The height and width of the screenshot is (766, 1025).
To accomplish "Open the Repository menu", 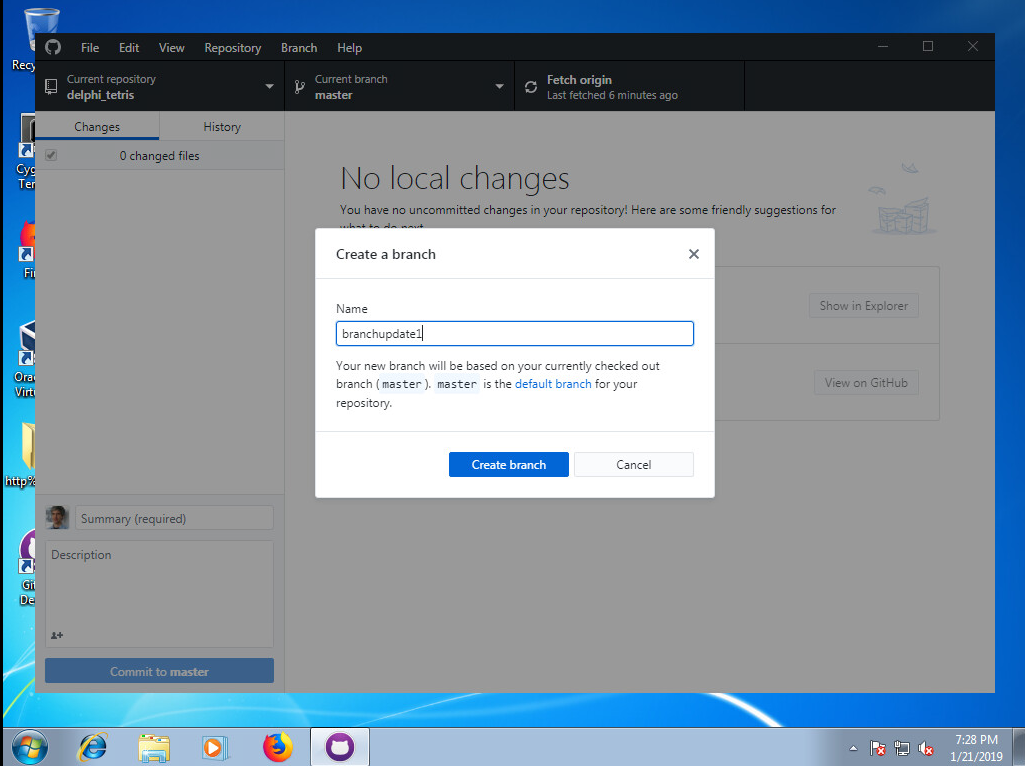I will click(x=232, y=47).
